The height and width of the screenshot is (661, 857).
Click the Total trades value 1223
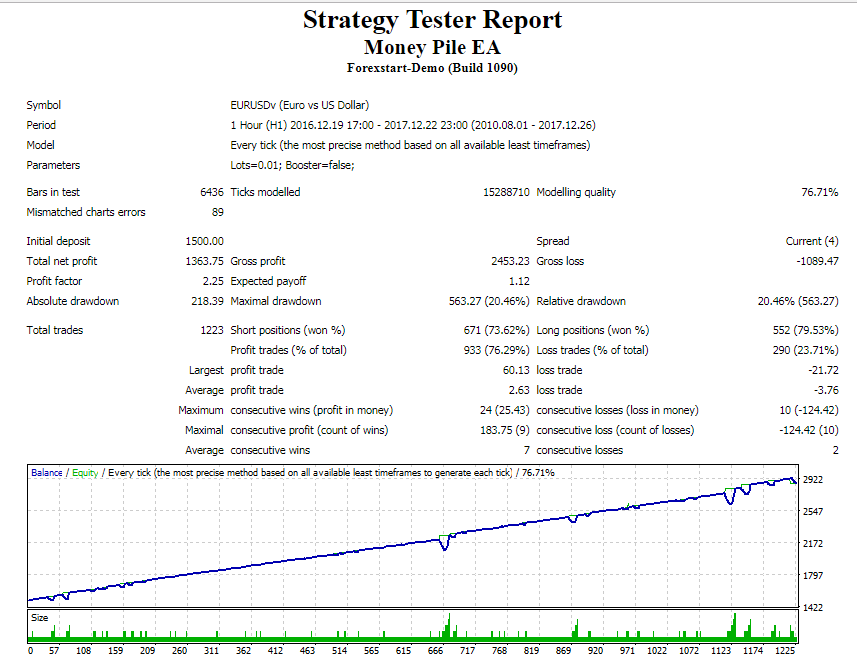tap(211, 330)
